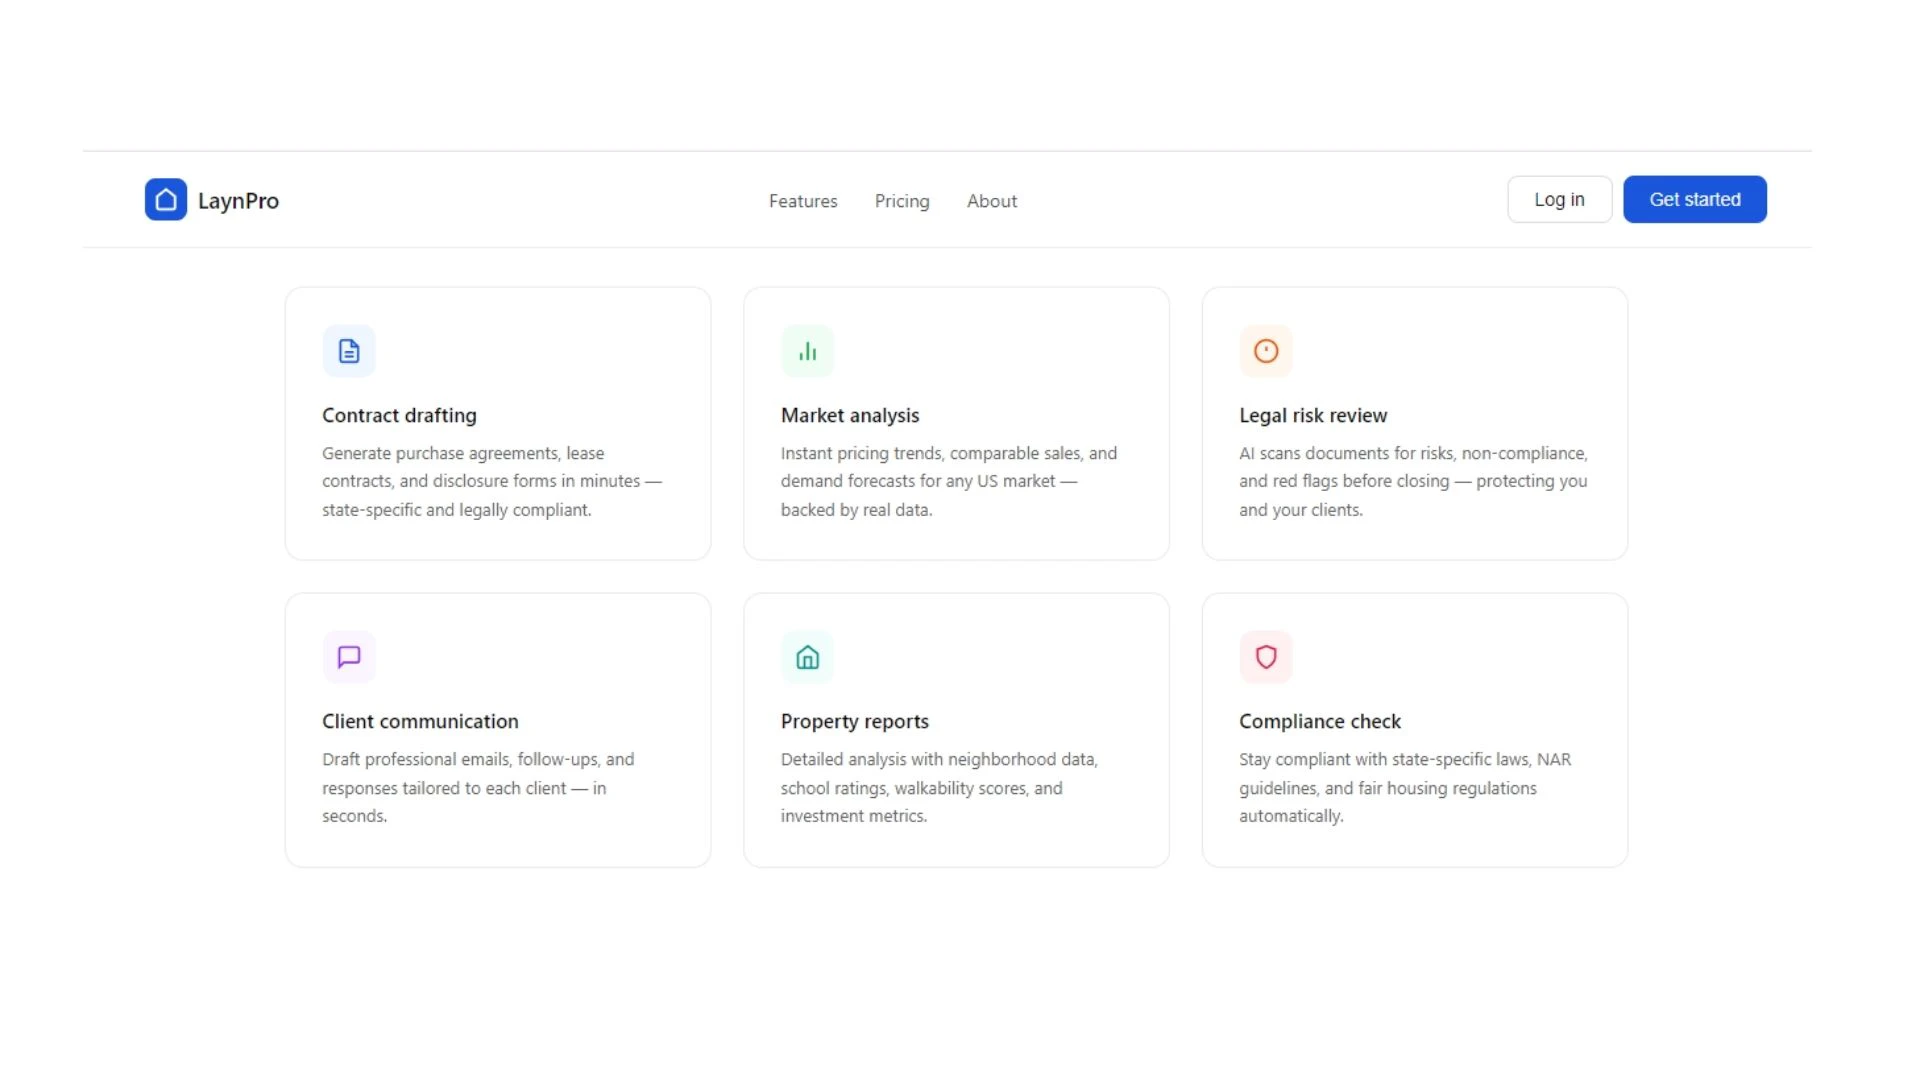
Task: Click the Legal risk review heading
Action: (x=1313, y=415)
